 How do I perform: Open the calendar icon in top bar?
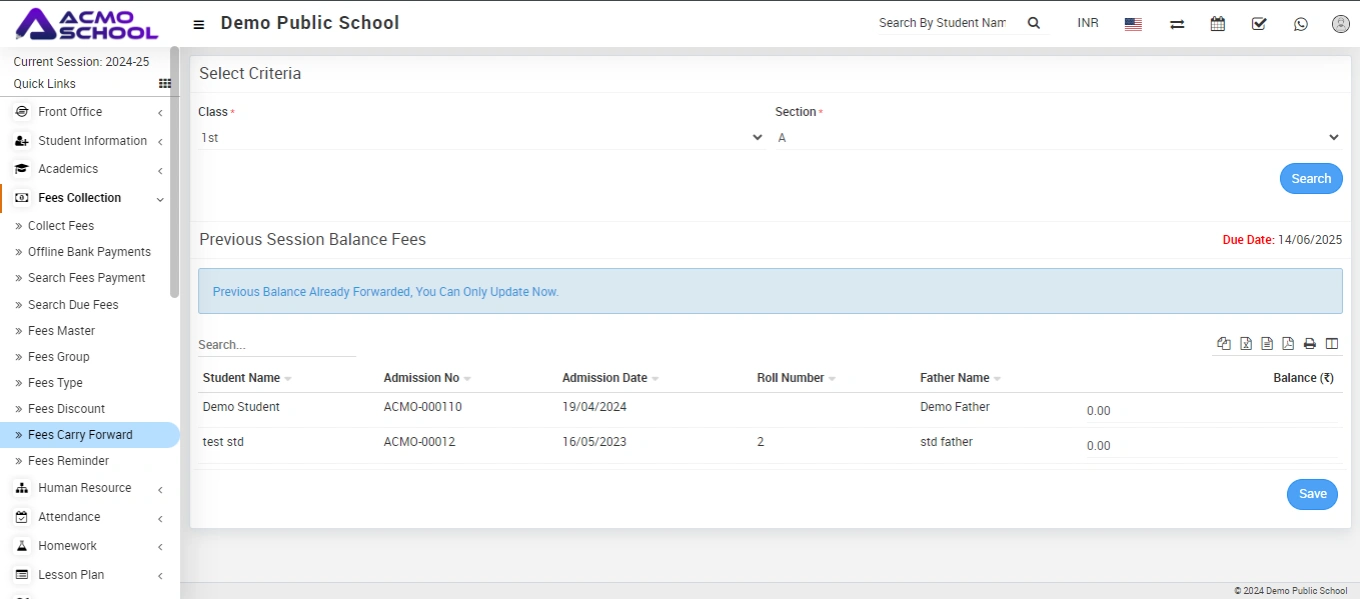(1217, 24)
